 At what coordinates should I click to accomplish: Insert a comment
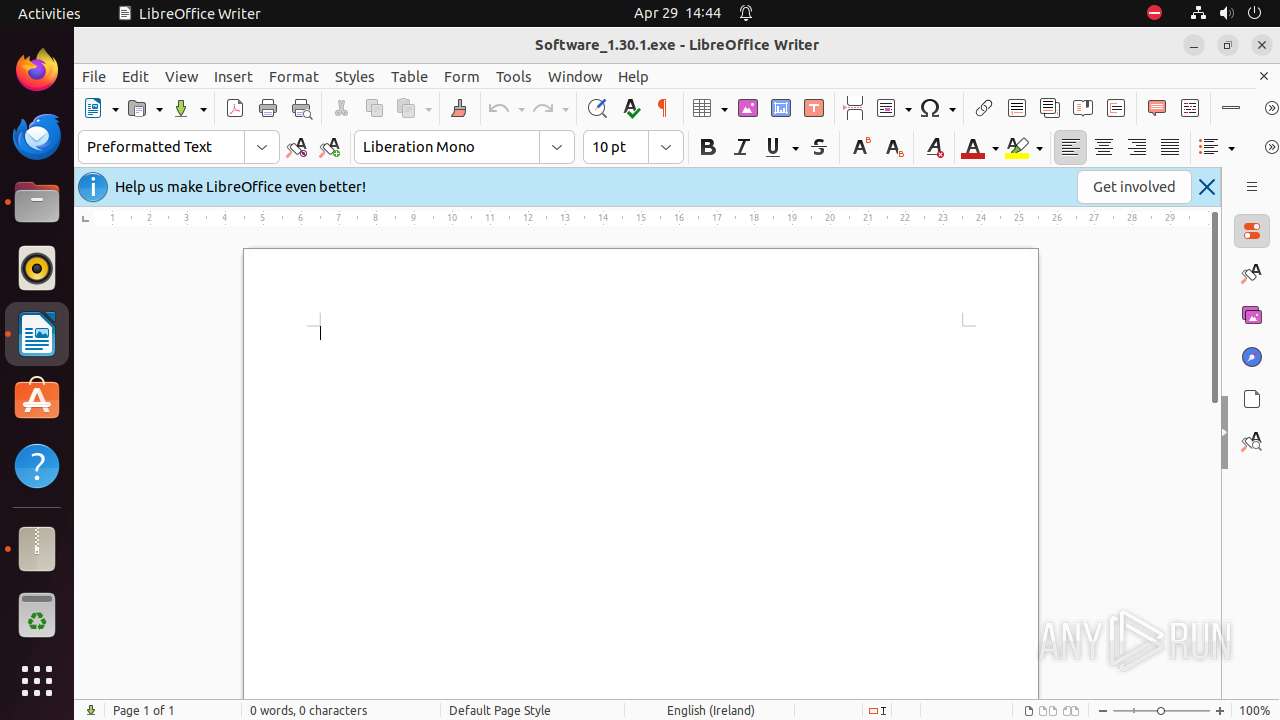coord(1157,108)
